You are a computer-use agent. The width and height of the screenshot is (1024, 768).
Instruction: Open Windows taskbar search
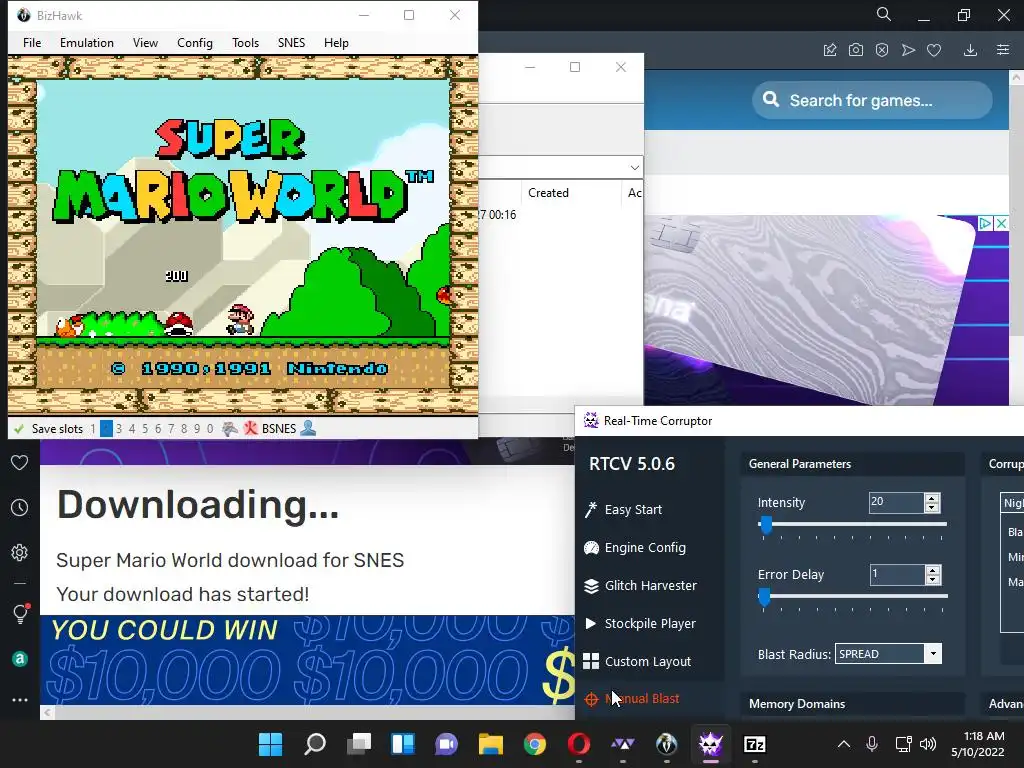(x=315, y=744)
